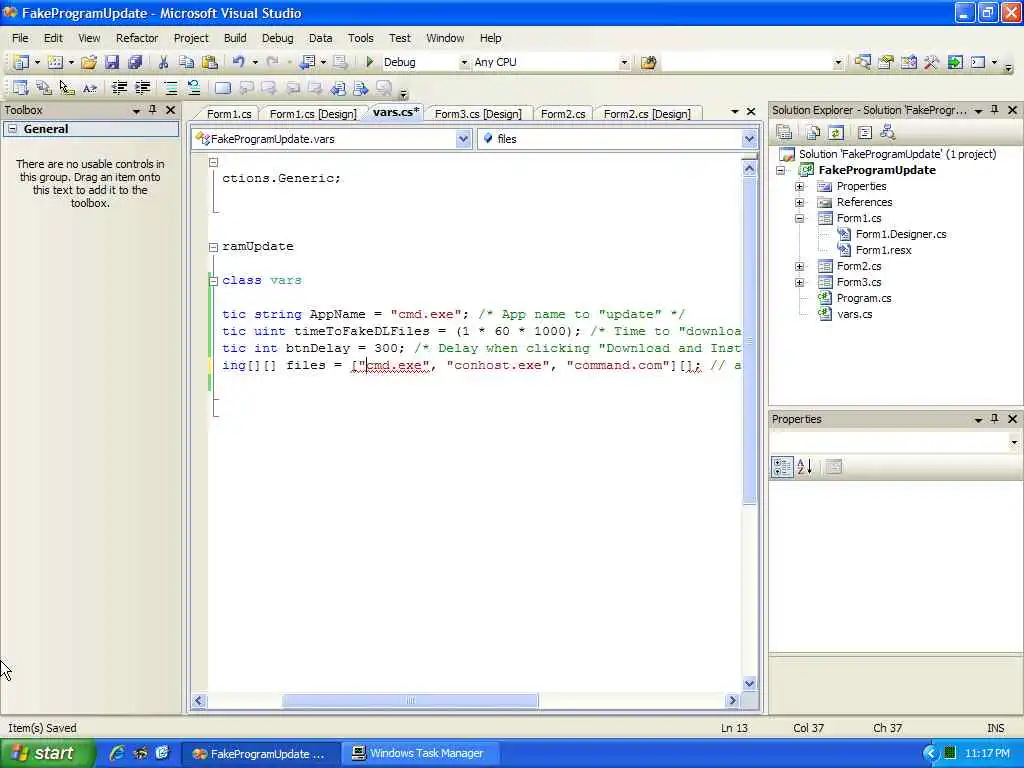Click the Undo arrow icon
Screen dimensions: 1024x768
click(238, 62)
